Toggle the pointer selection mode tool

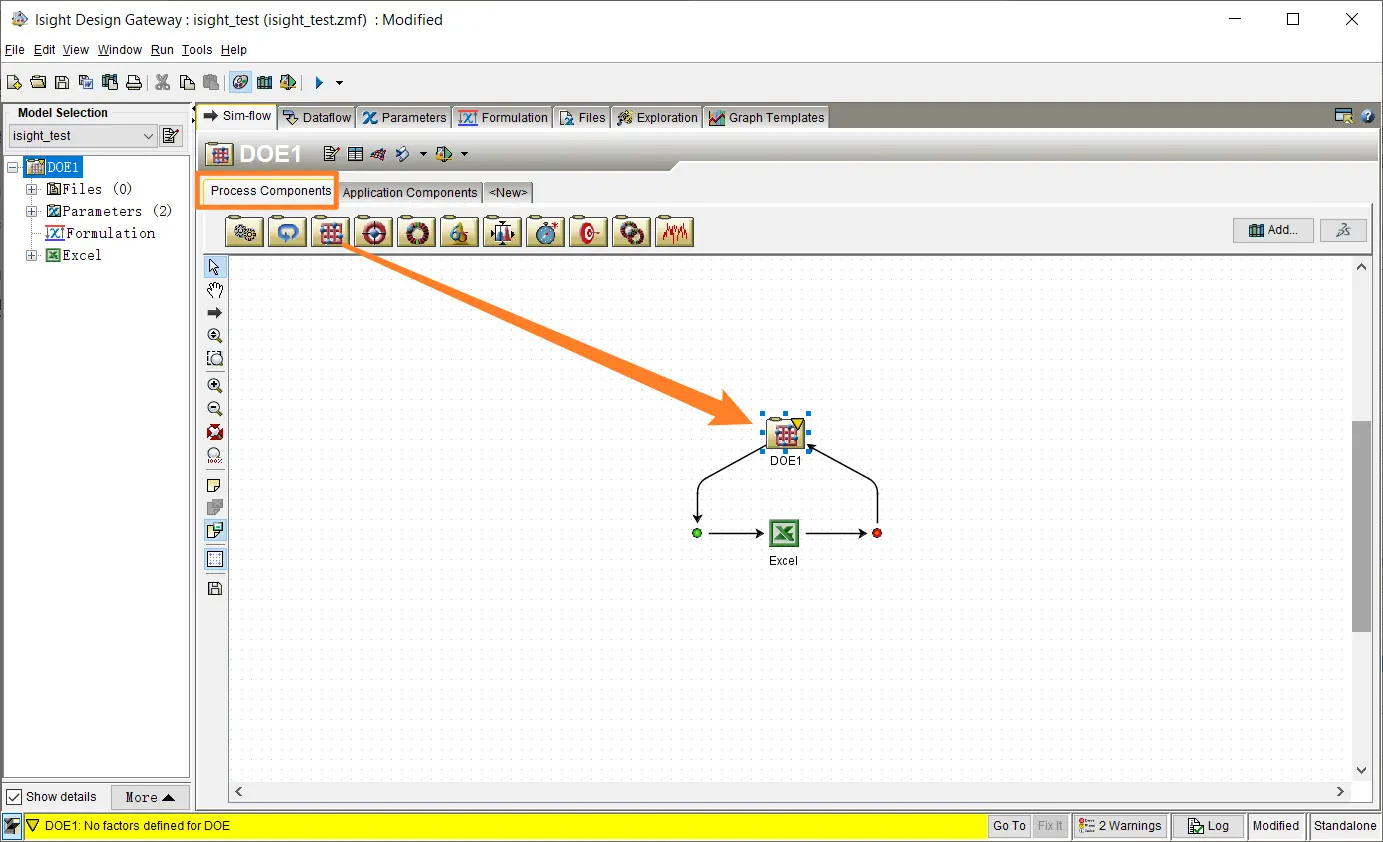click(x=215, y=267)
